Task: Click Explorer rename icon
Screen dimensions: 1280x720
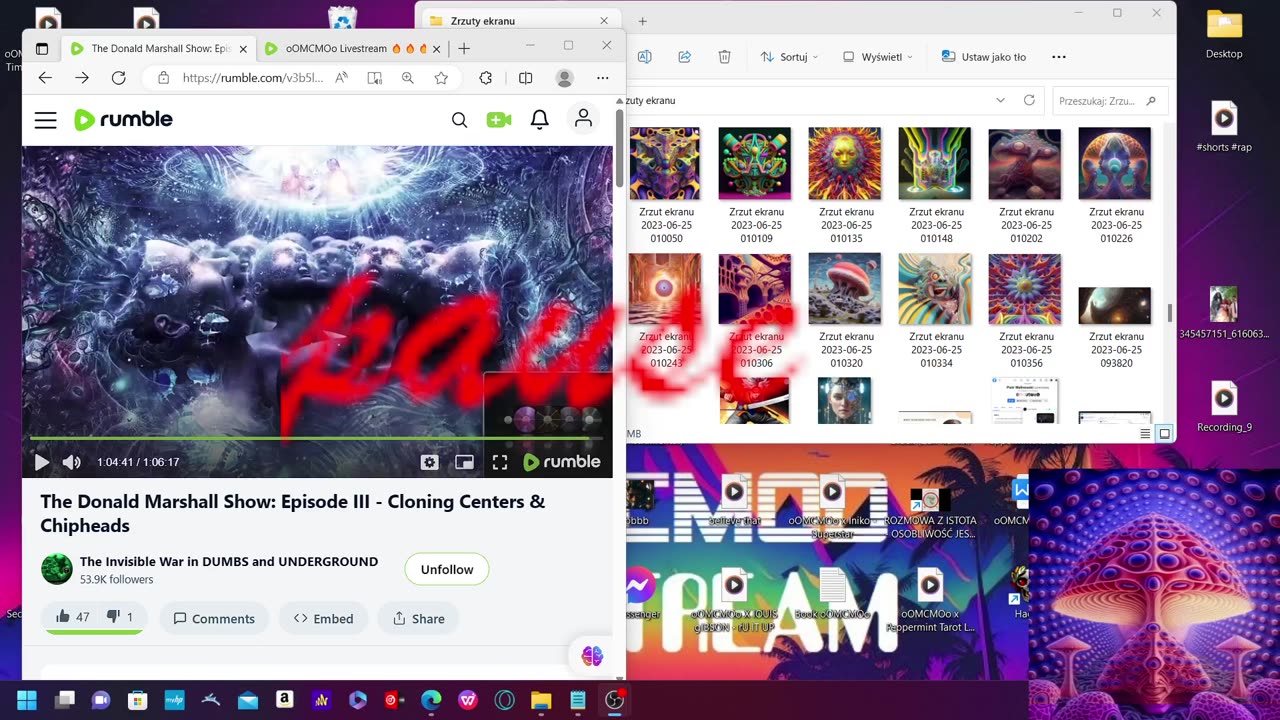Action: (x=645, y=57)
